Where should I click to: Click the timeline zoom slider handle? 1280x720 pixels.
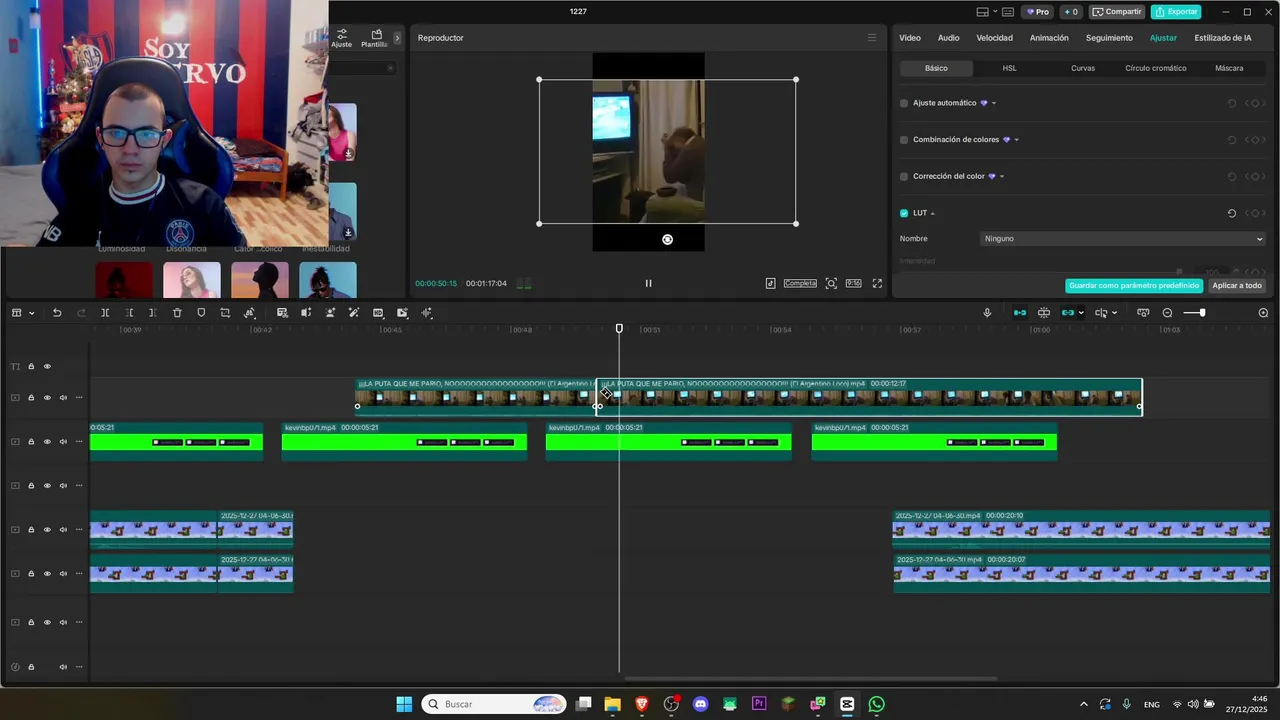pos(1202,313)
